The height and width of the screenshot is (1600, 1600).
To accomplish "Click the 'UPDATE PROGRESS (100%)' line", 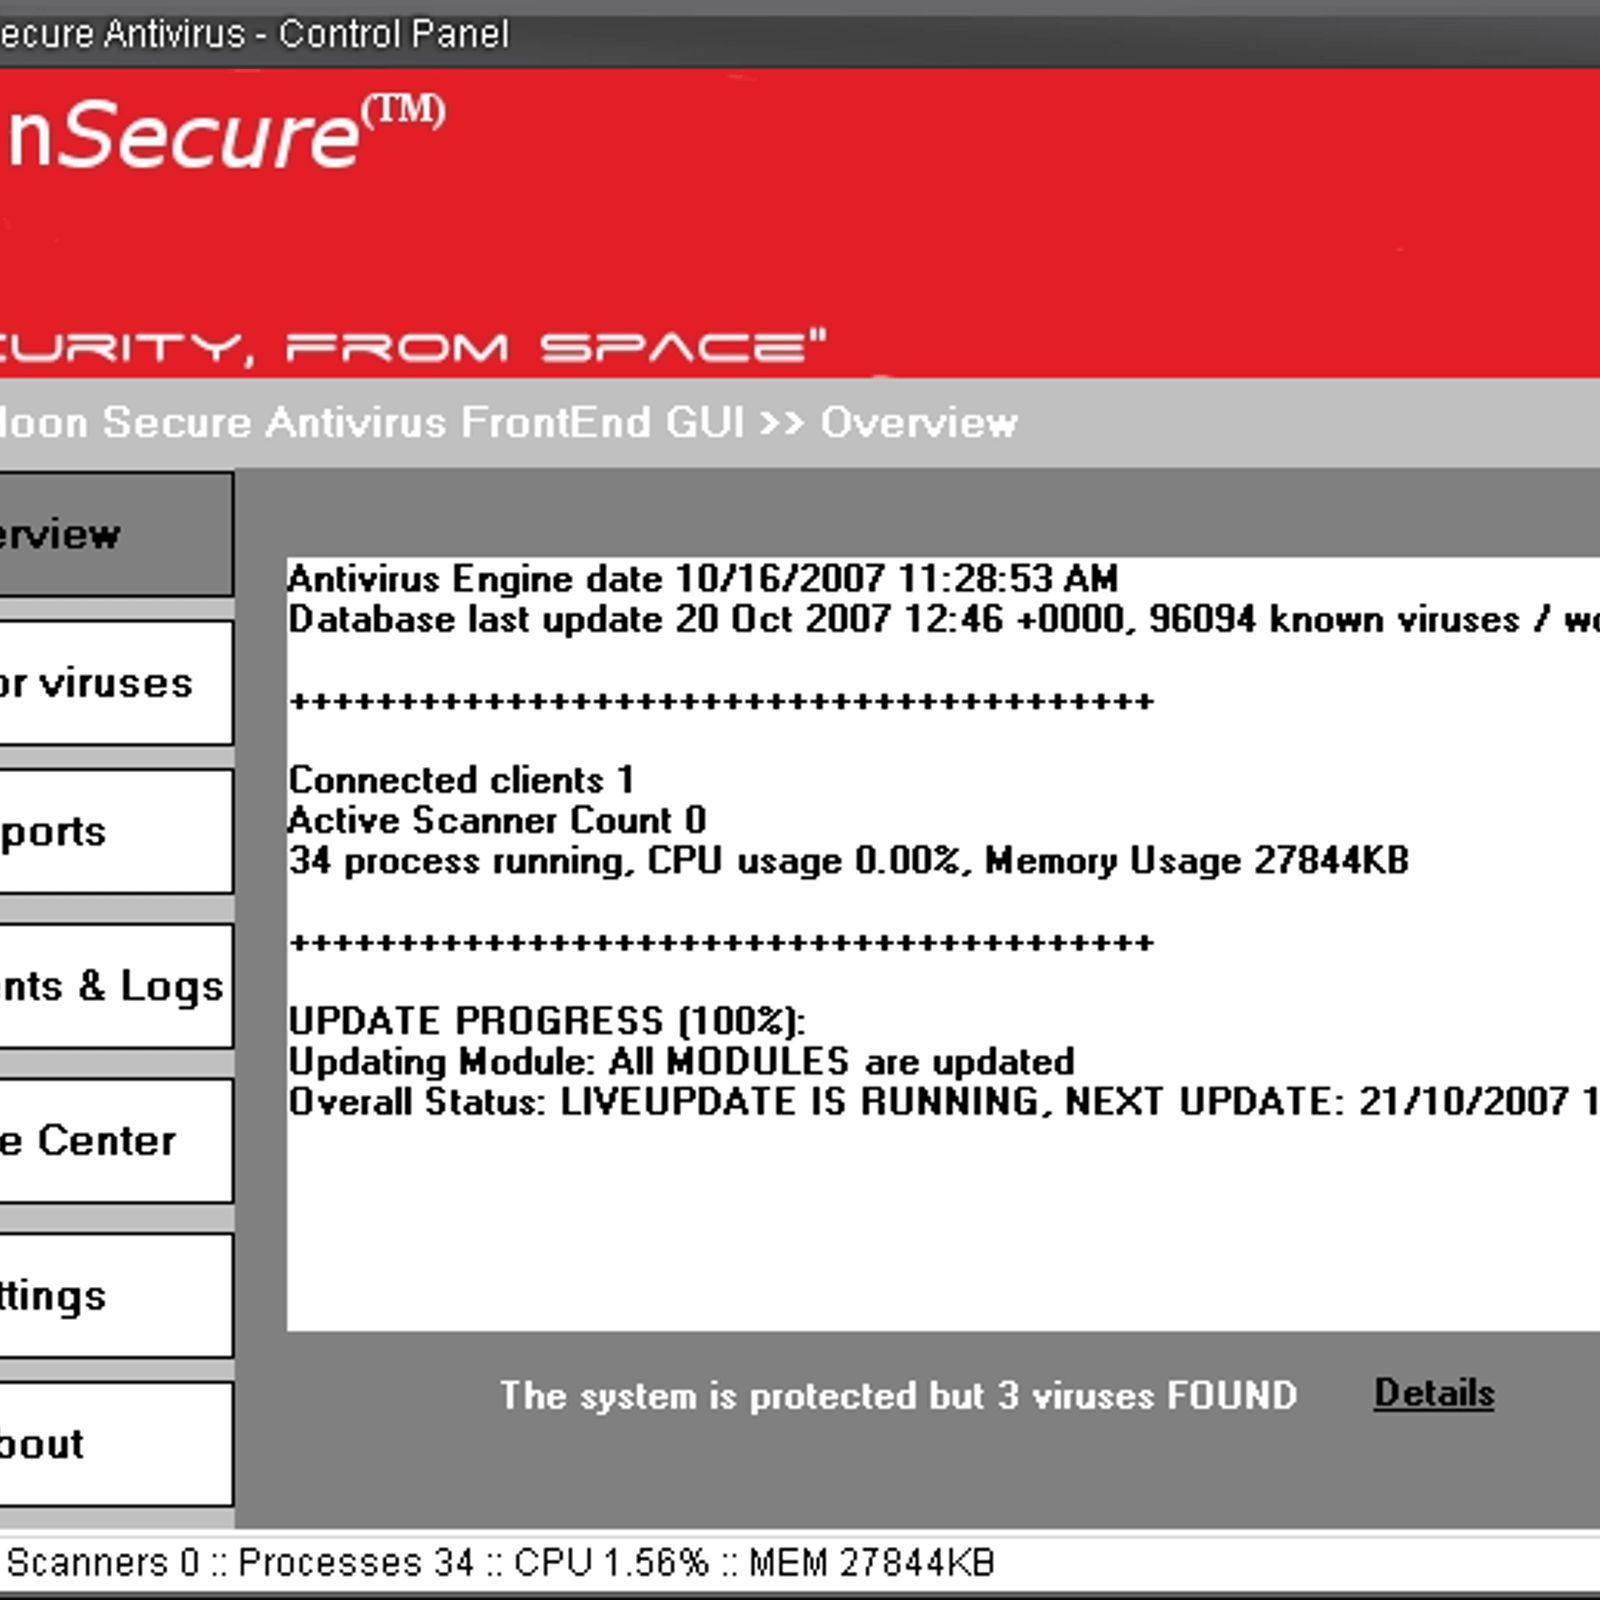I will [x=547, y=1021].
